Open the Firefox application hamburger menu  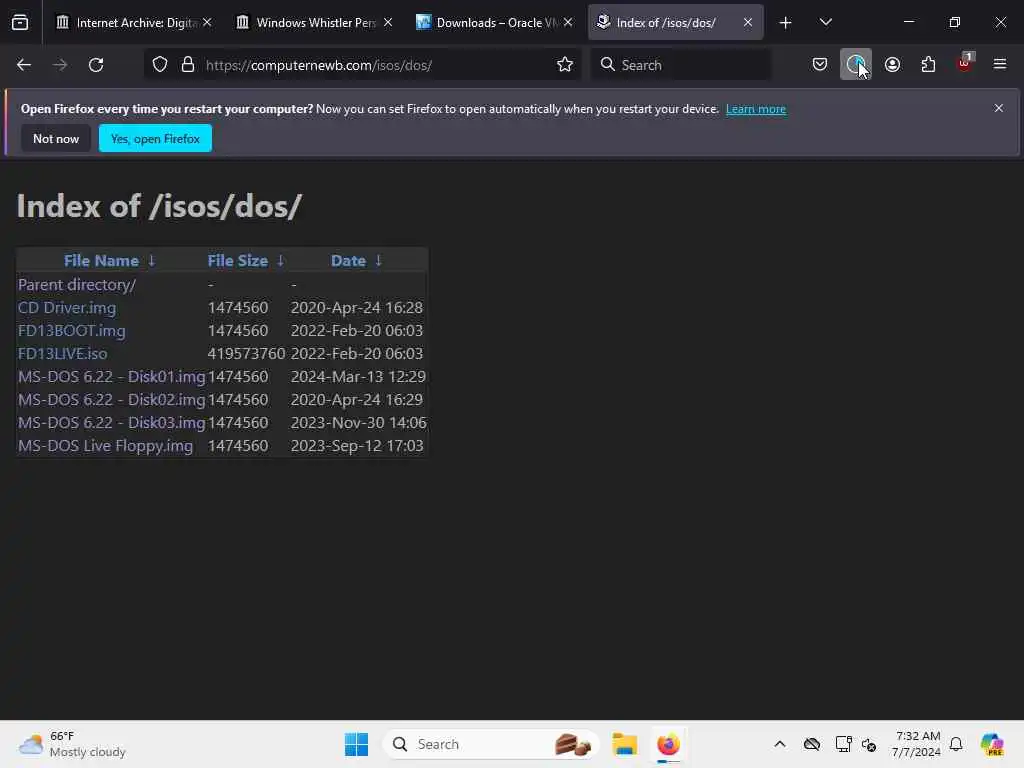[x=1000, y=65]
